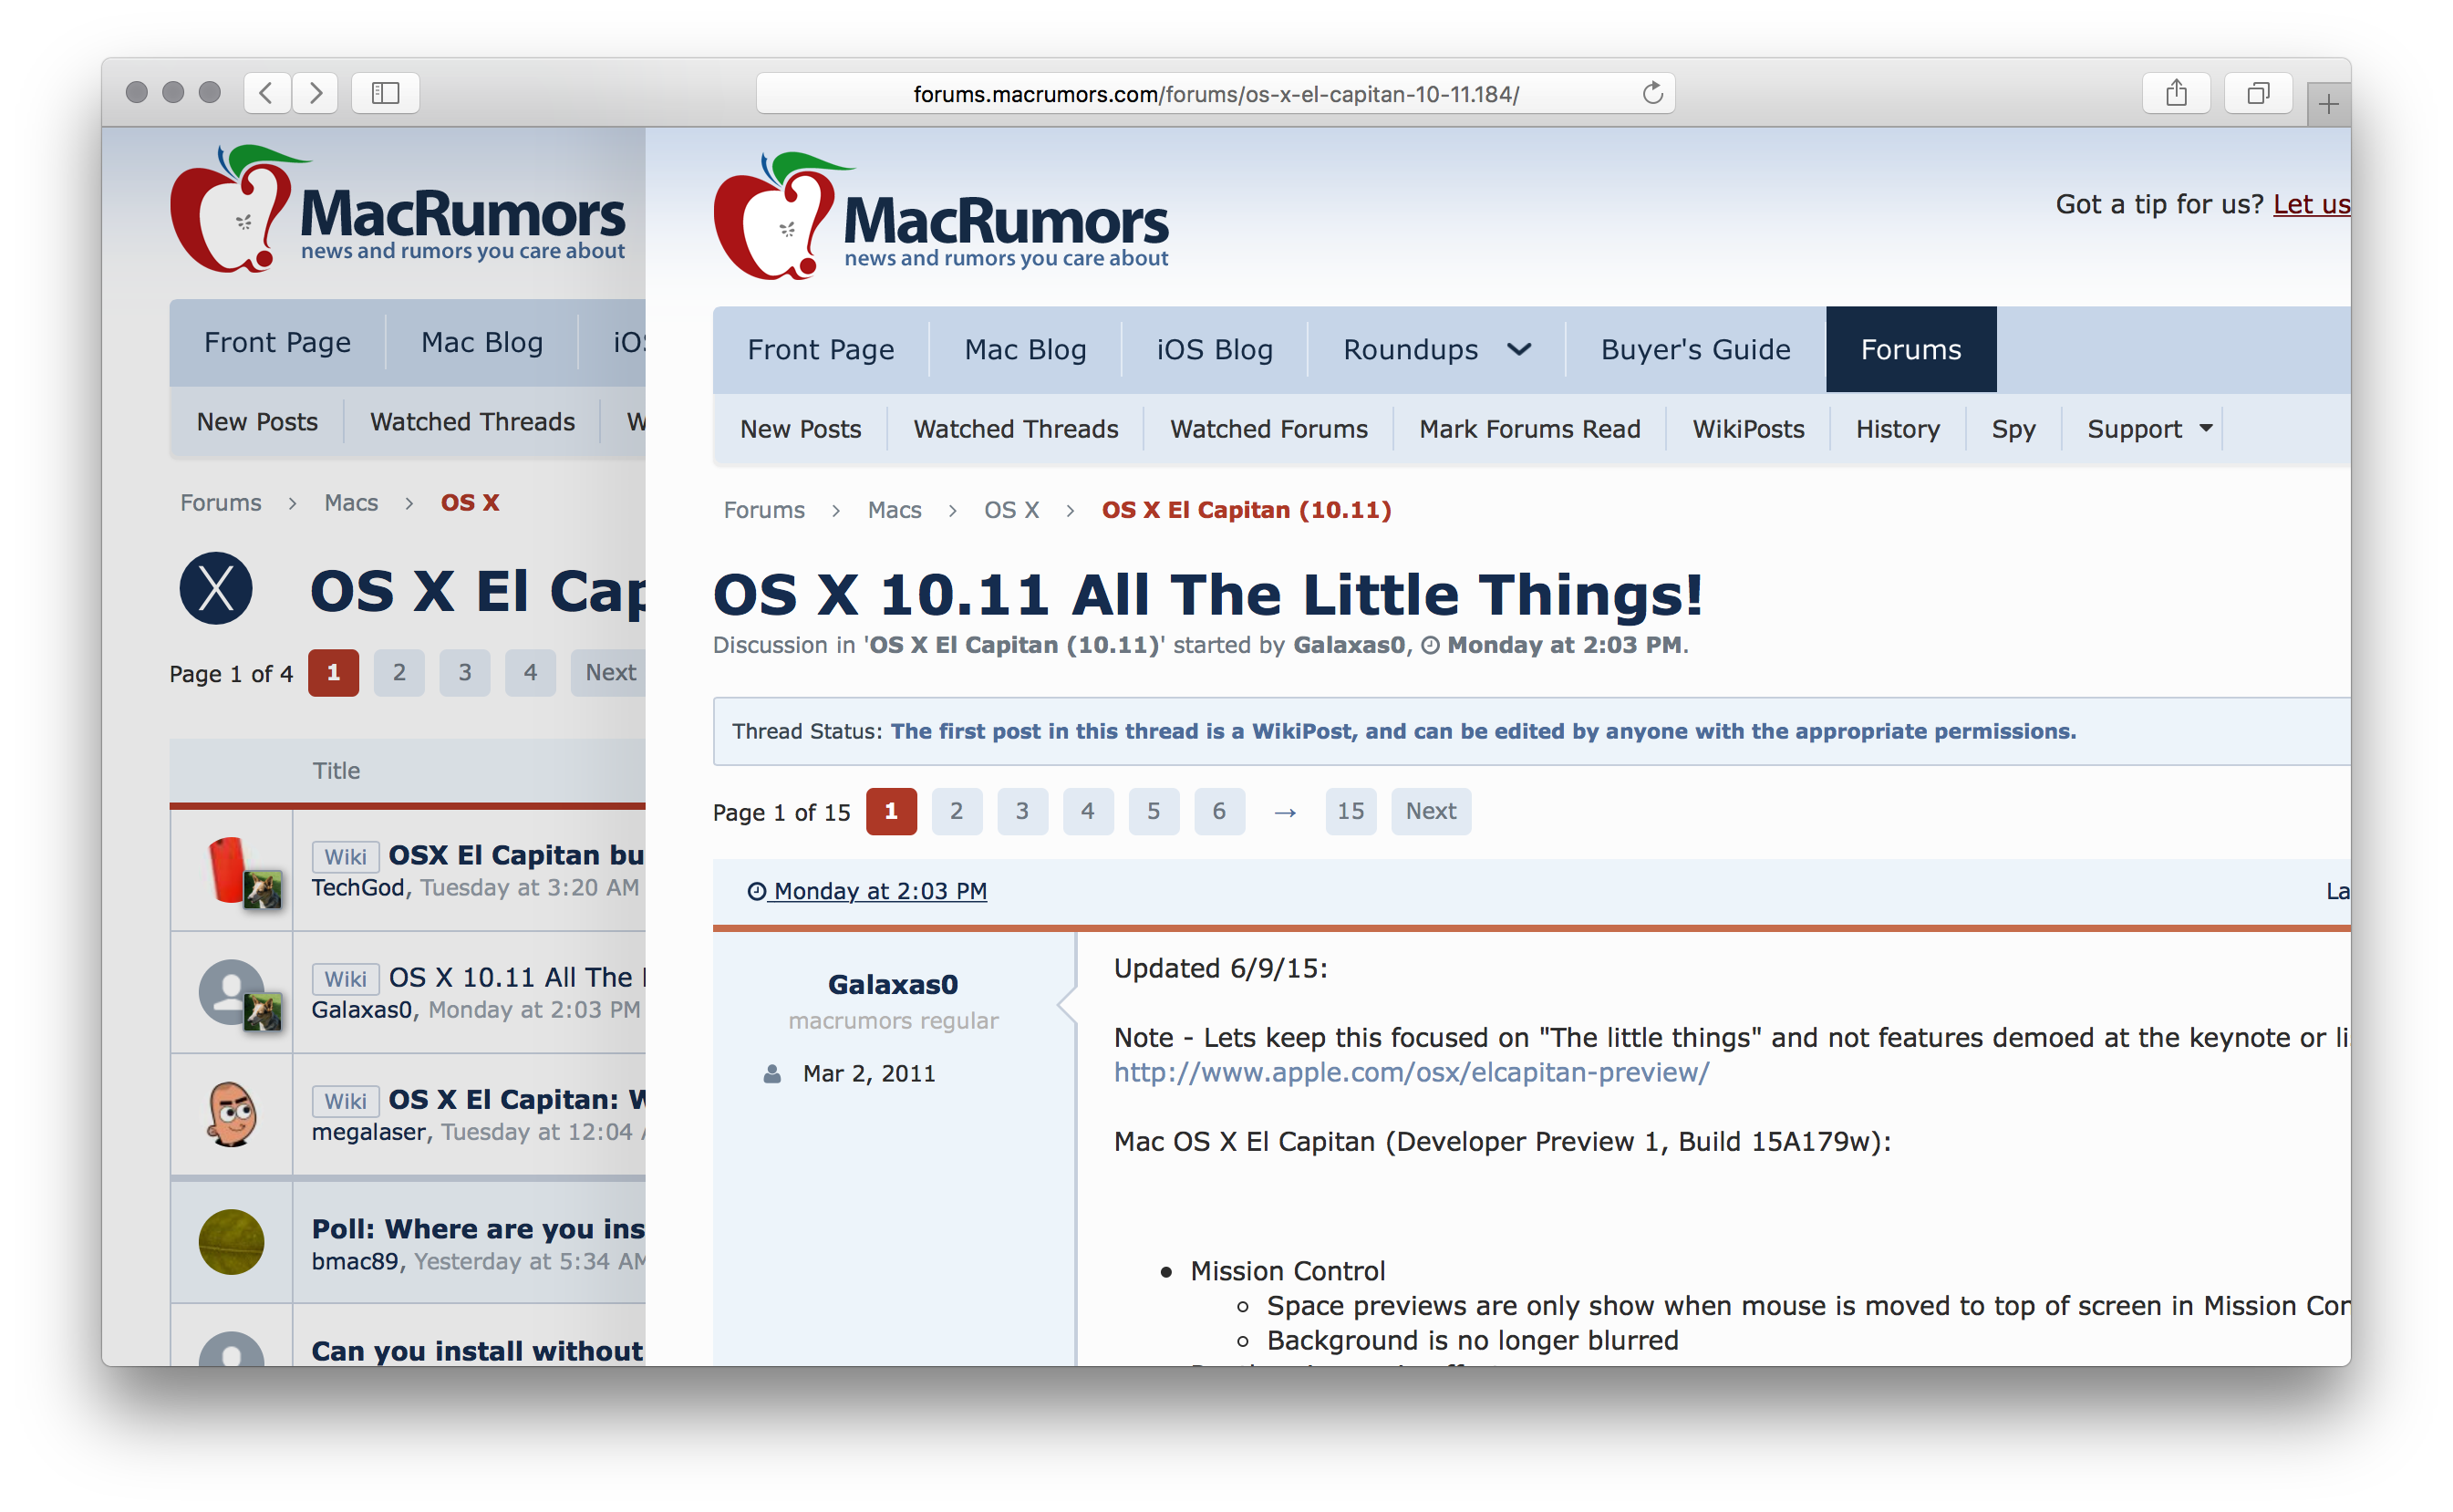Click Next in the thread pagination
Image resolution: width=2453 pixels, height=1512 pixels.
(1431, 811)
